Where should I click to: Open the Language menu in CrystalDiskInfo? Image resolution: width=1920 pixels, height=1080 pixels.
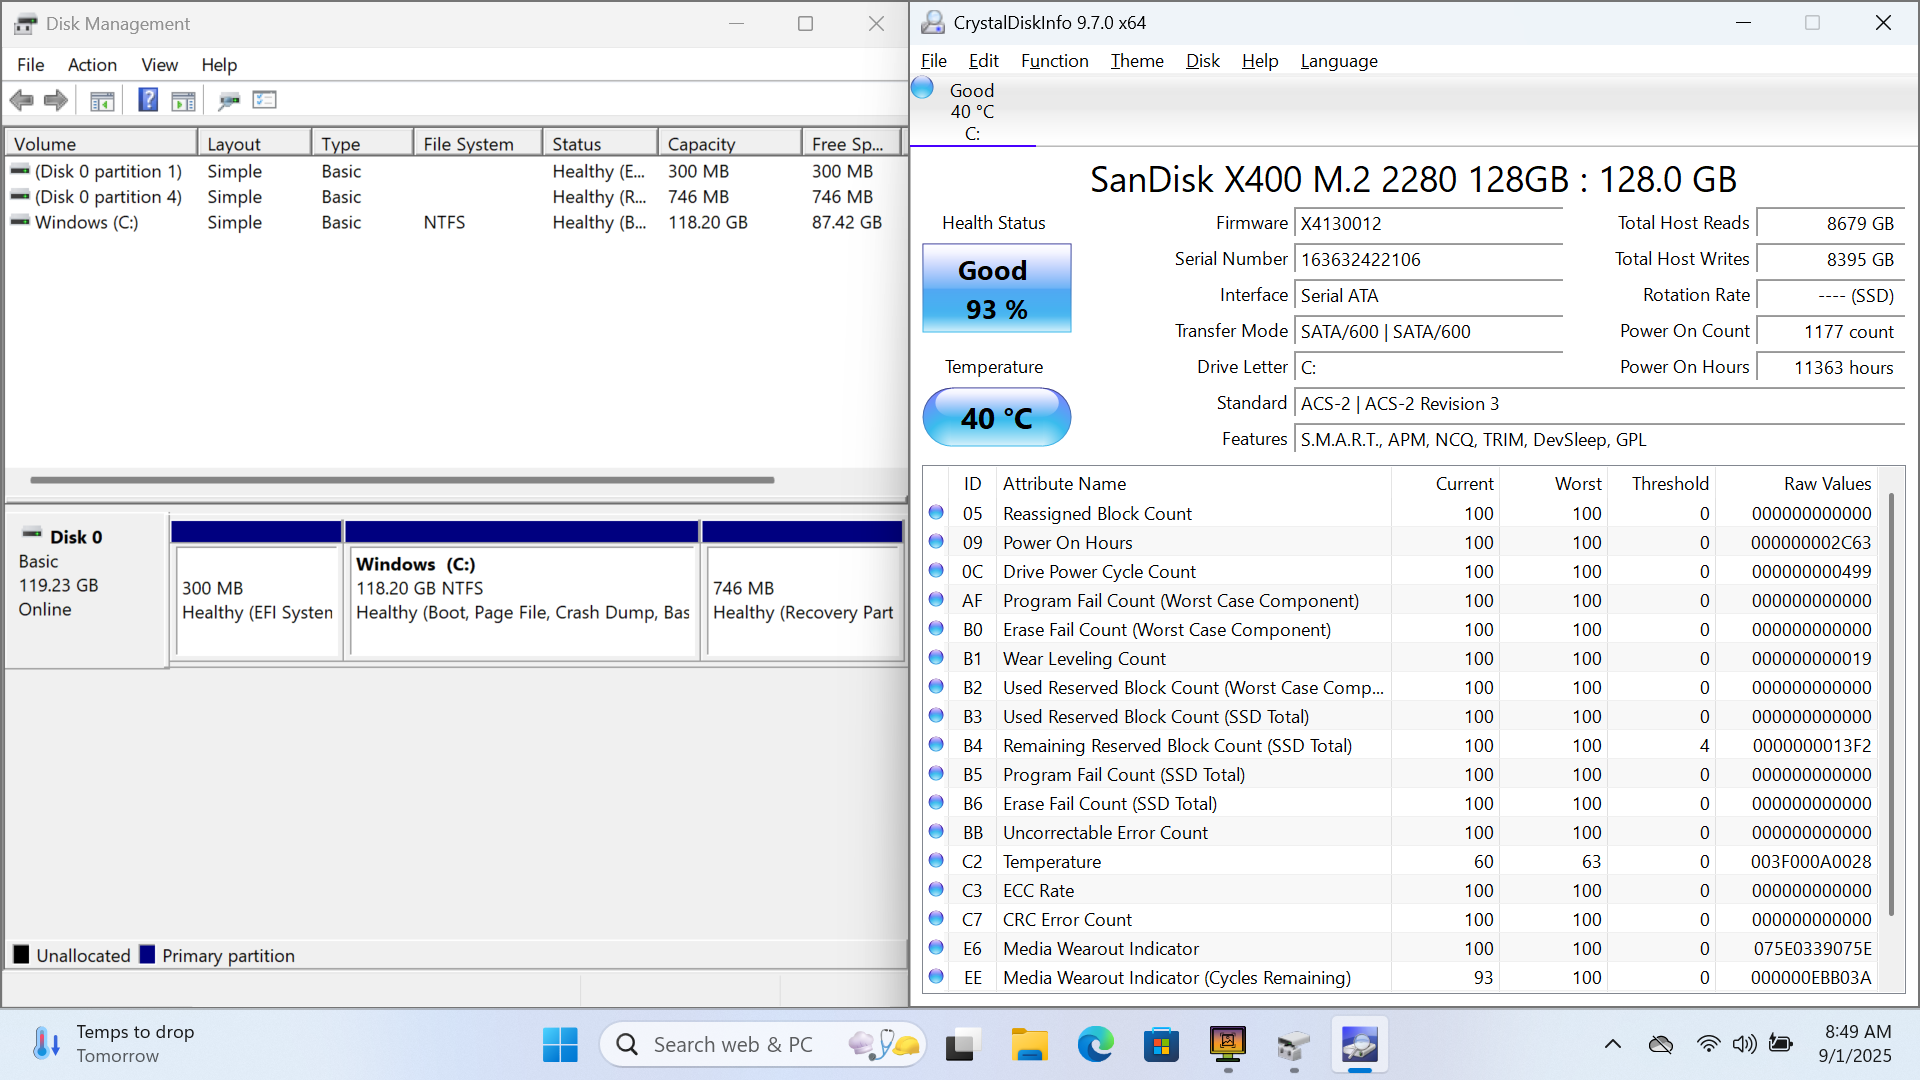coord(1339,61)
